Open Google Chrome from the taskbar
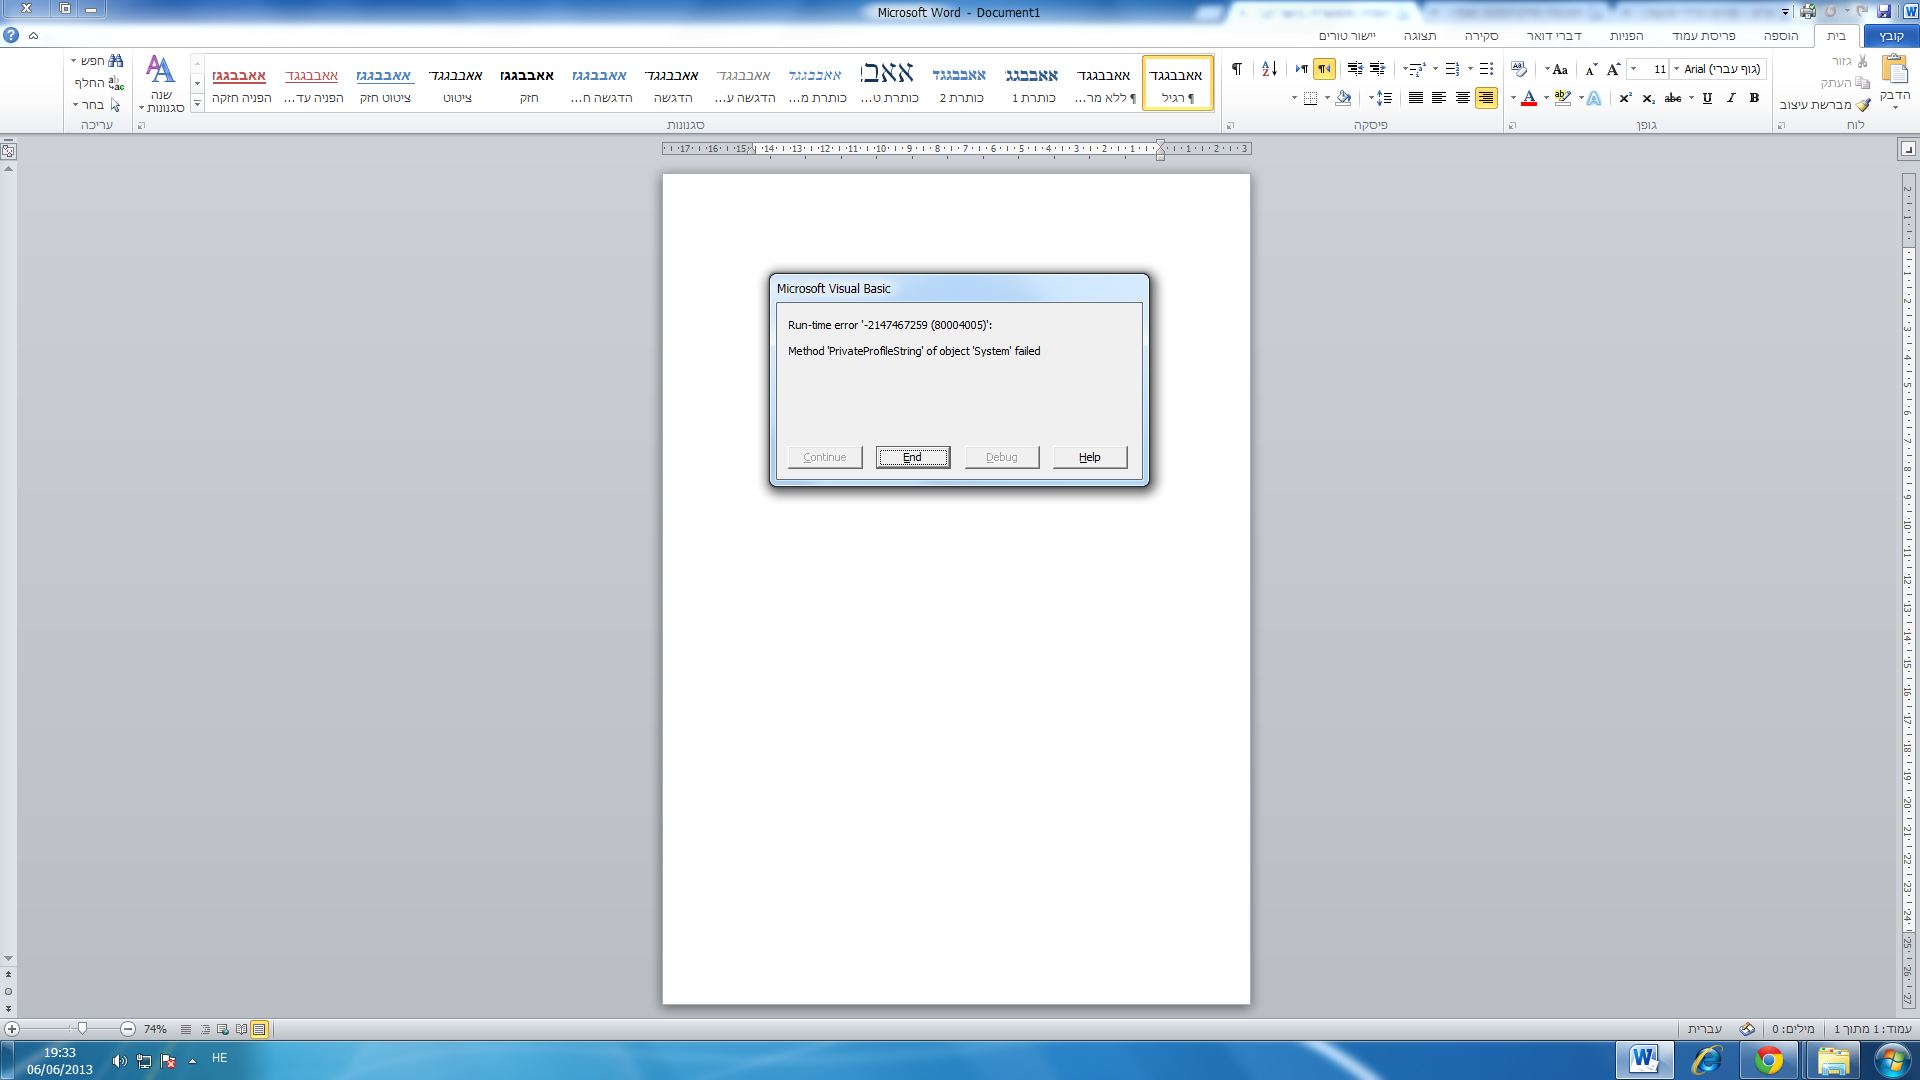Screen dimensions: 1920x1080 click(x=1769, y=1060)
